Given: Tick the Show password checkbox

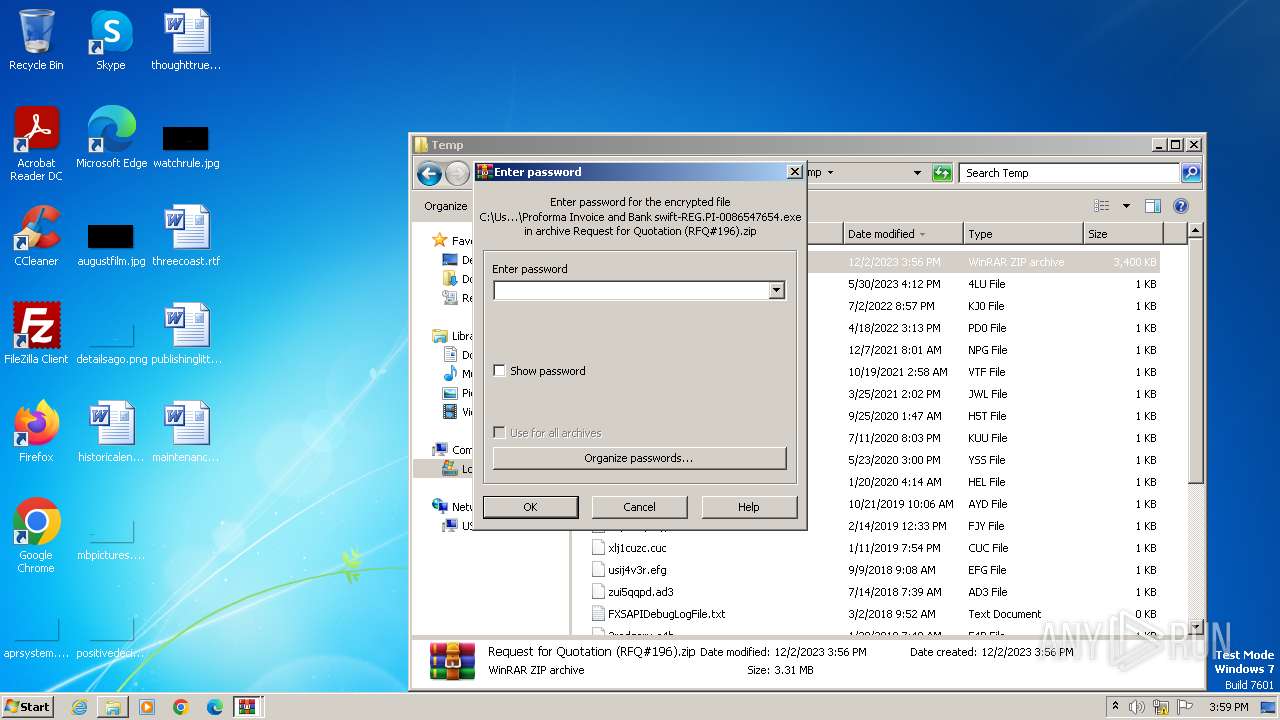Looking at the screenshot, I should [x=500, y=371].
